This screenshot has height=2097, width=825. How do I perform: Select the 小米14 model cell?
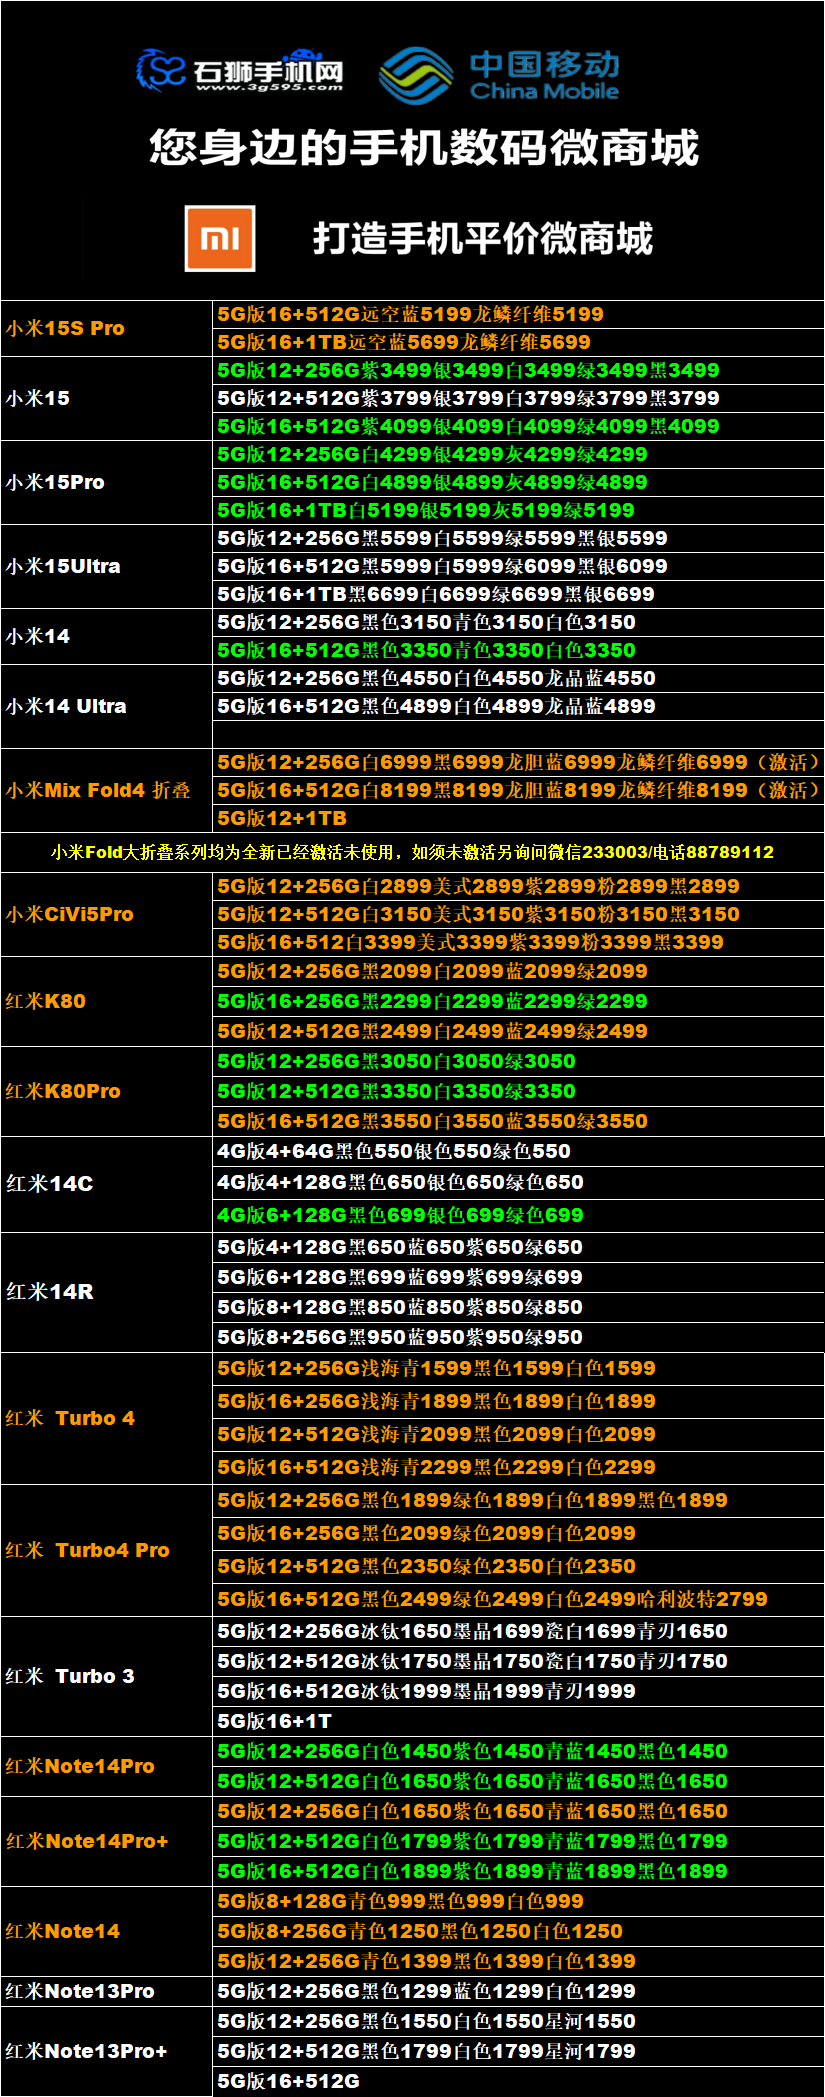107,636
